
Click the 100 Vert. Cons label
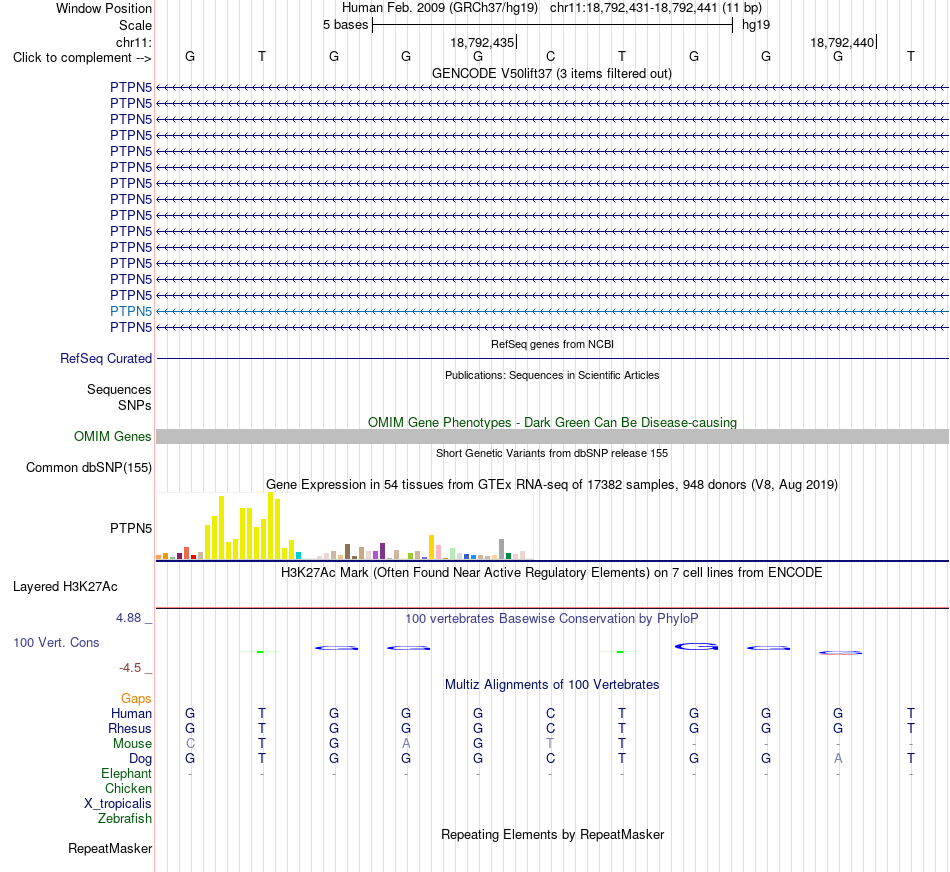pyautogui.click(x=56, y=642)
